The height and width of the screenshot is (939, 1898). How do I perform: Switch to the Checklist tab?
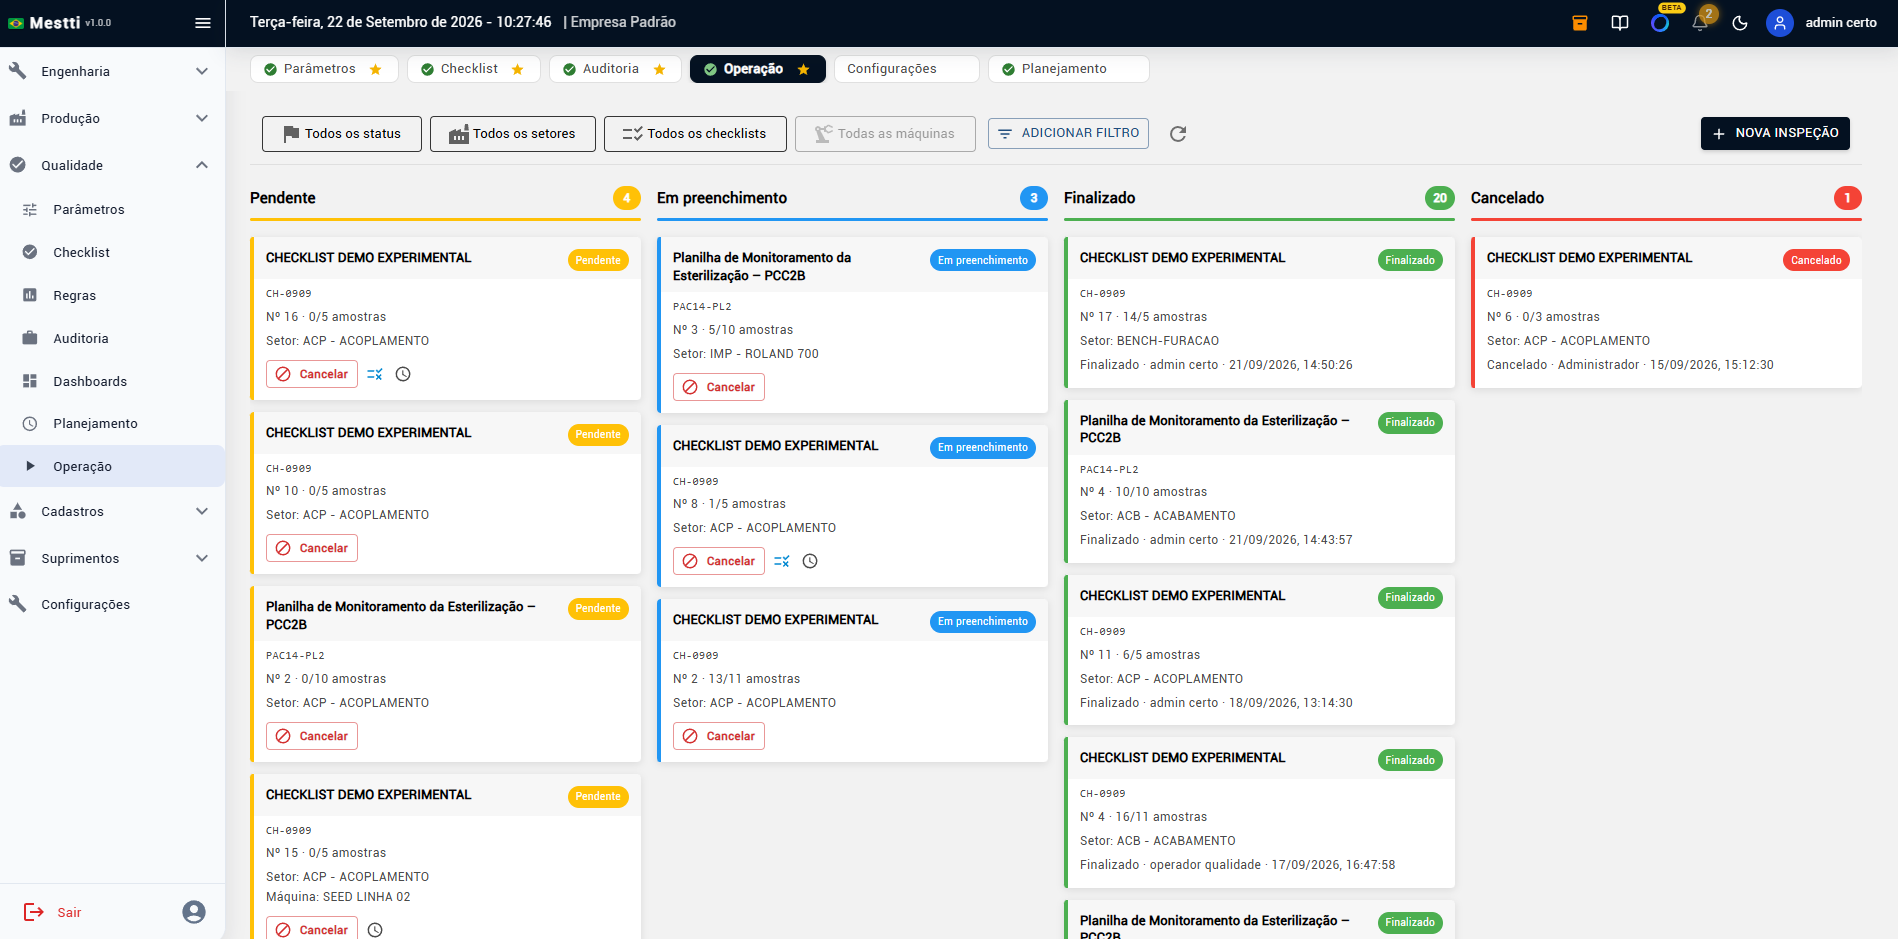(x=474, y=69)
